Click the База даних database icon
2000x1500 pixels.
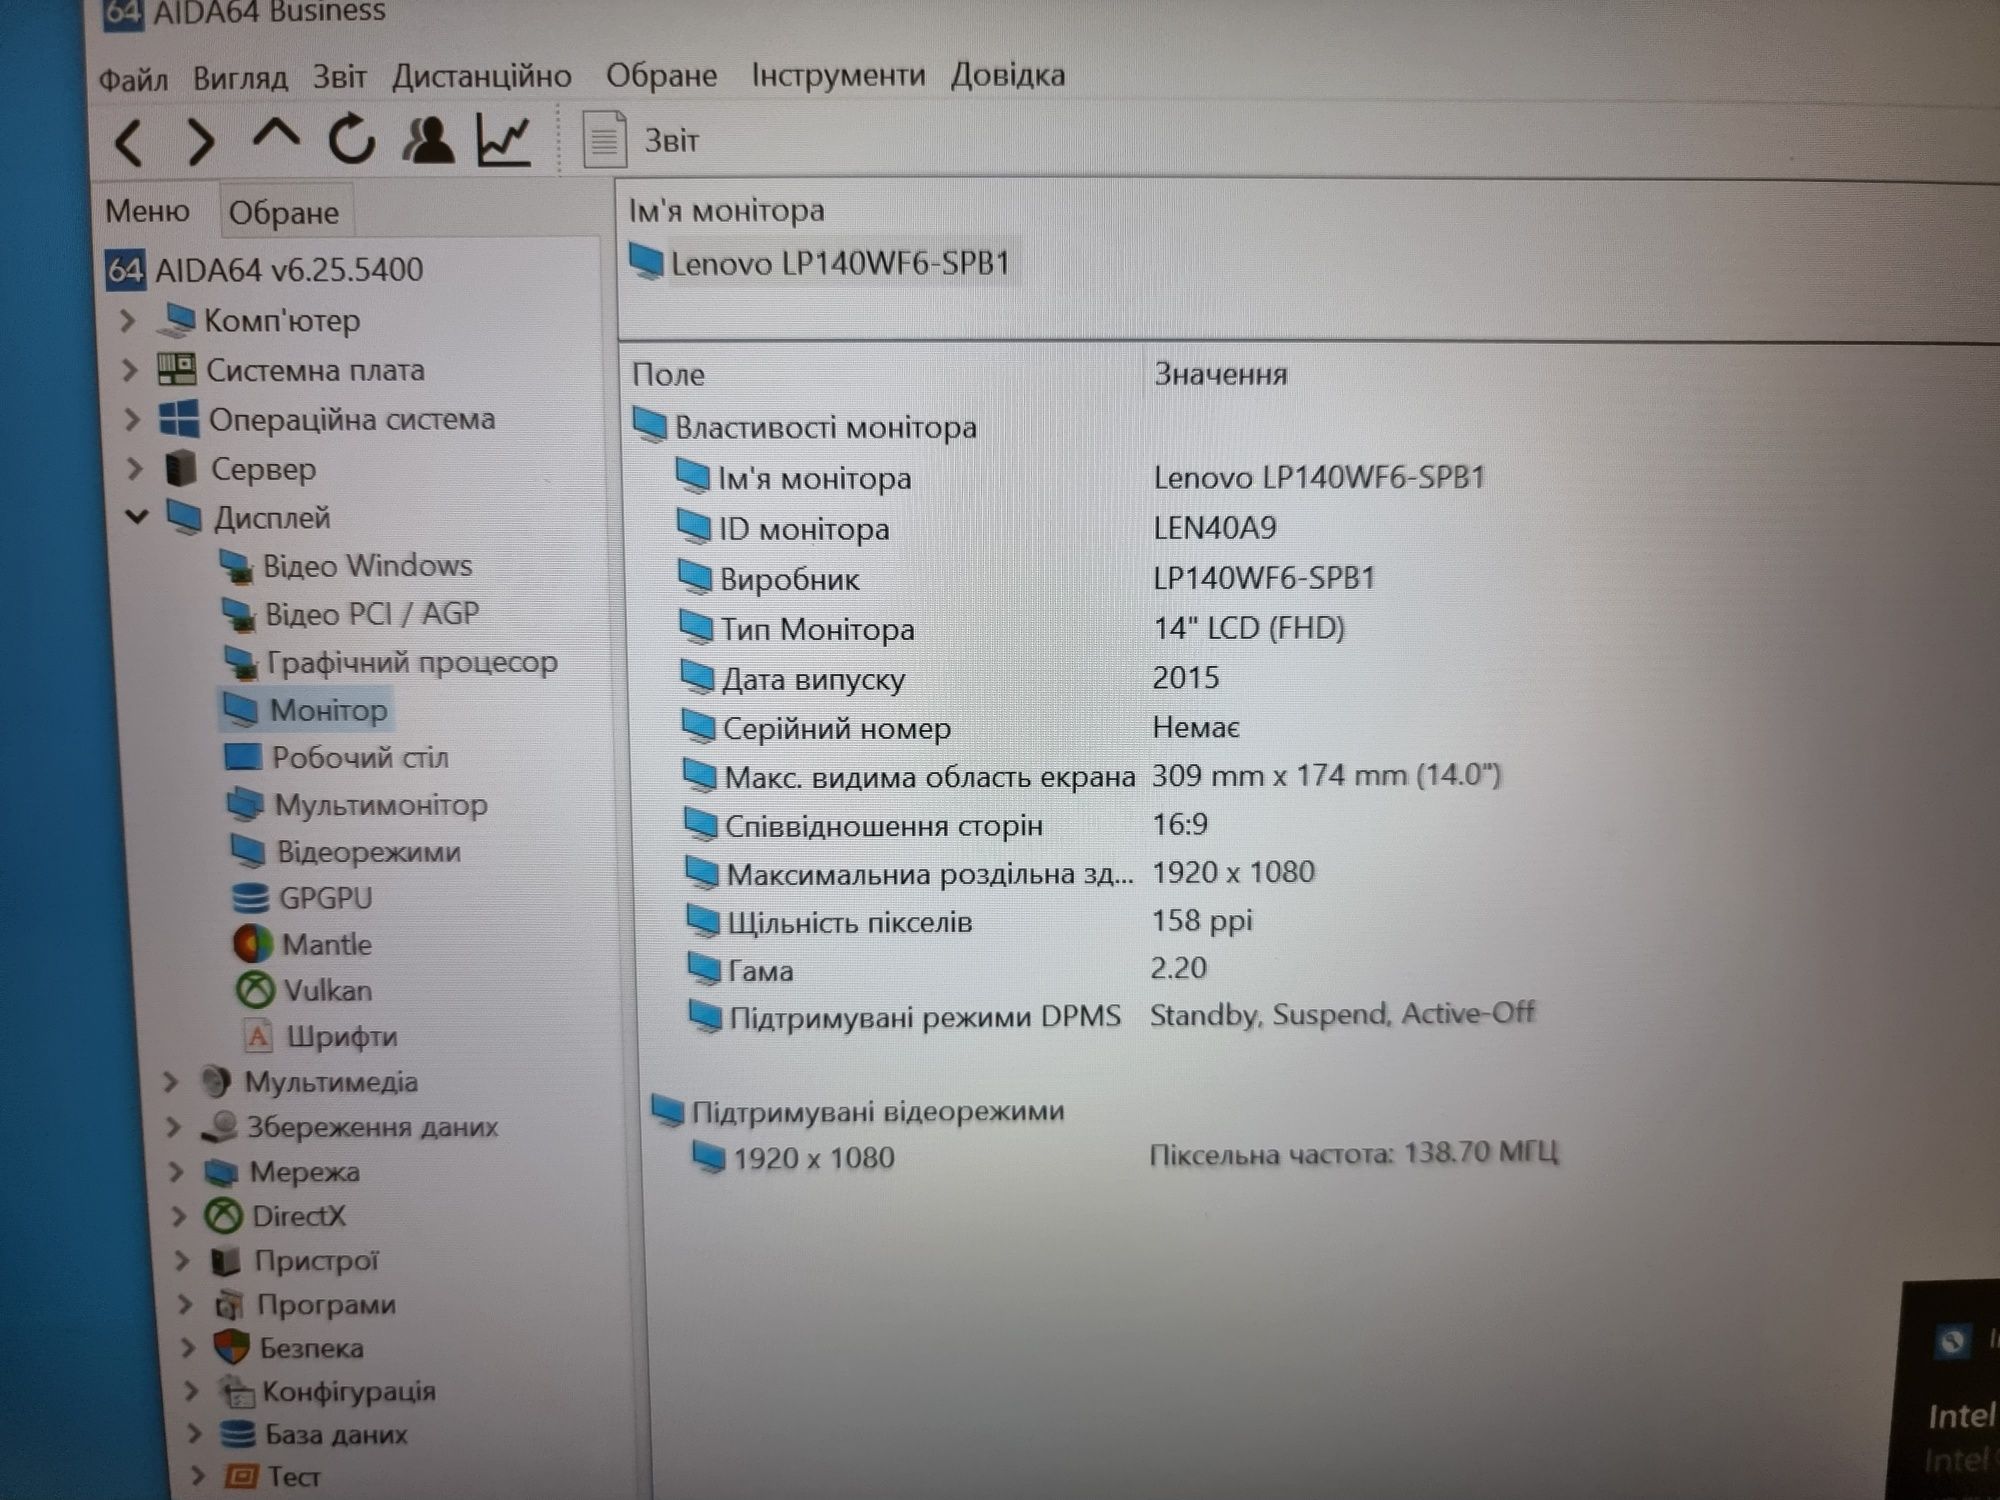[238, 1435]
